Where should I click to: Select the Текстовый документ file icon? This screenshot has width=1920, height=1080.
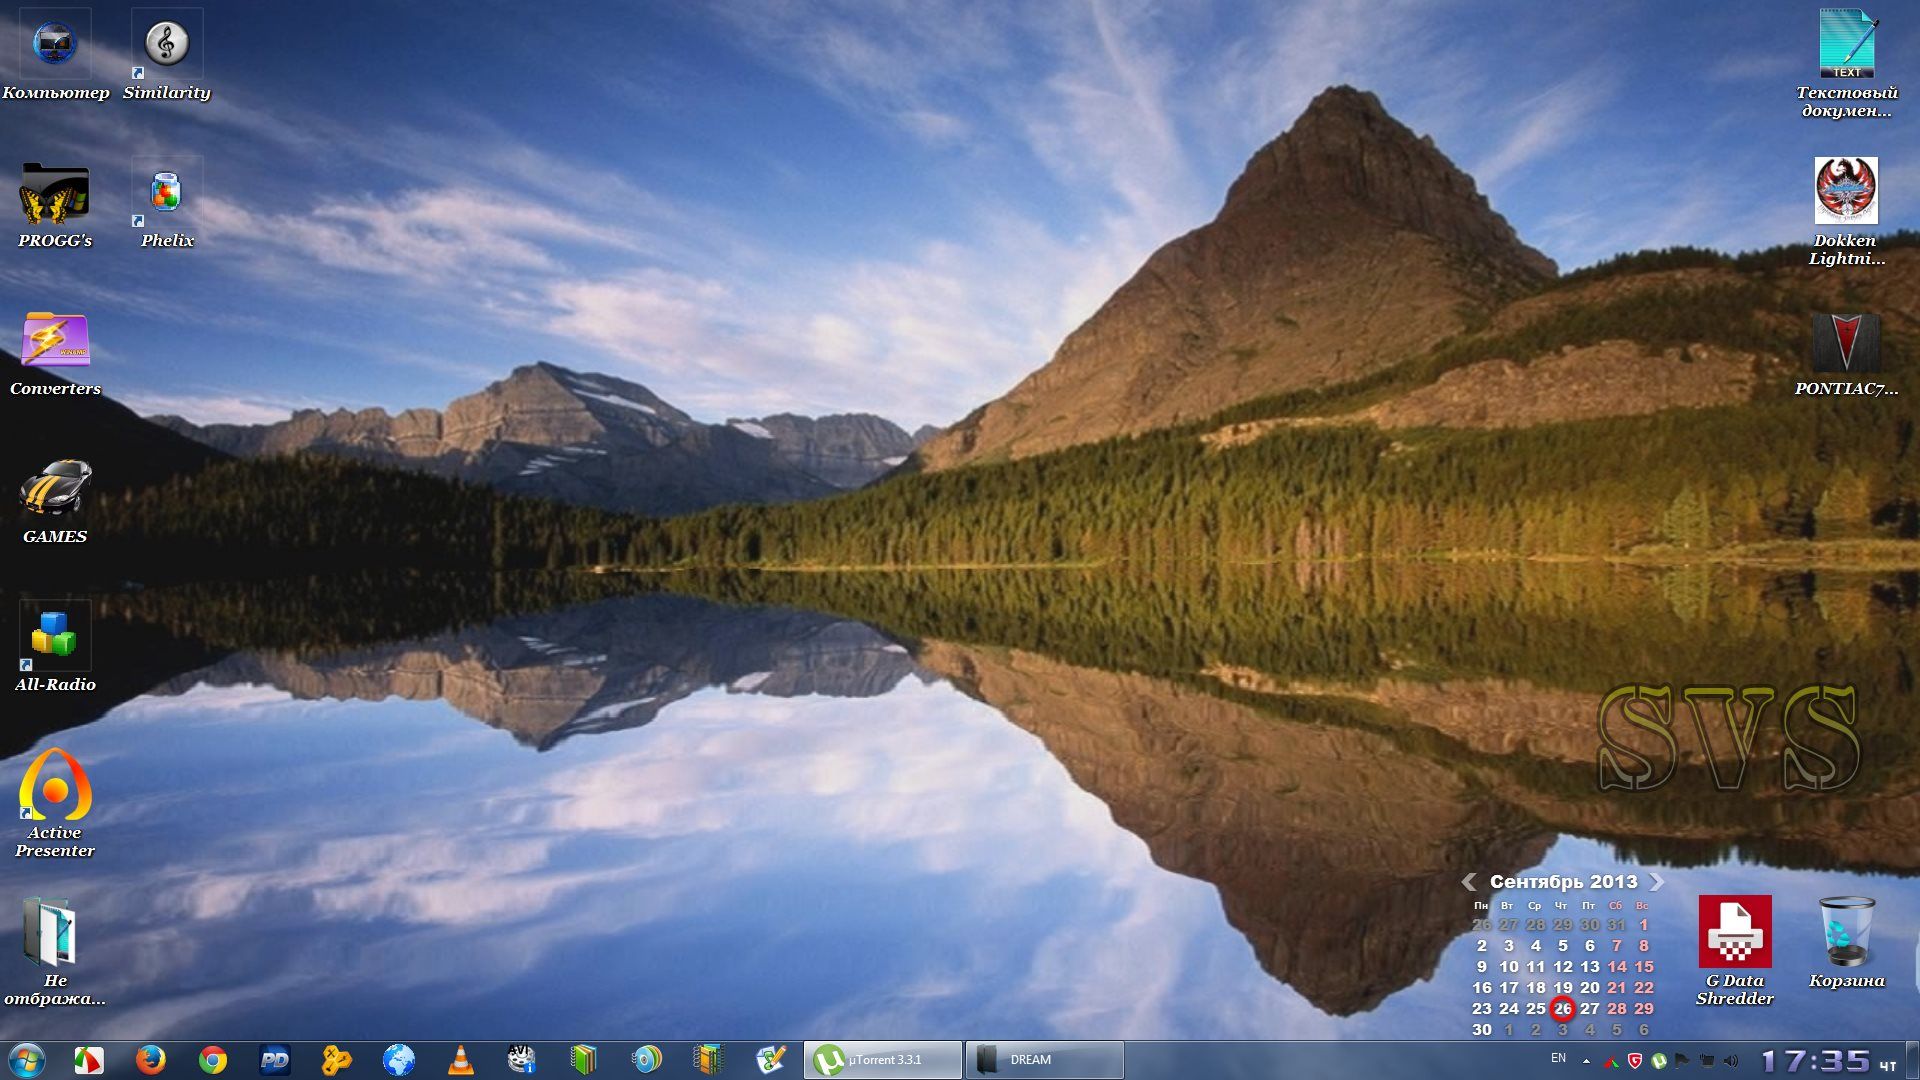[x=1847, y=65]
